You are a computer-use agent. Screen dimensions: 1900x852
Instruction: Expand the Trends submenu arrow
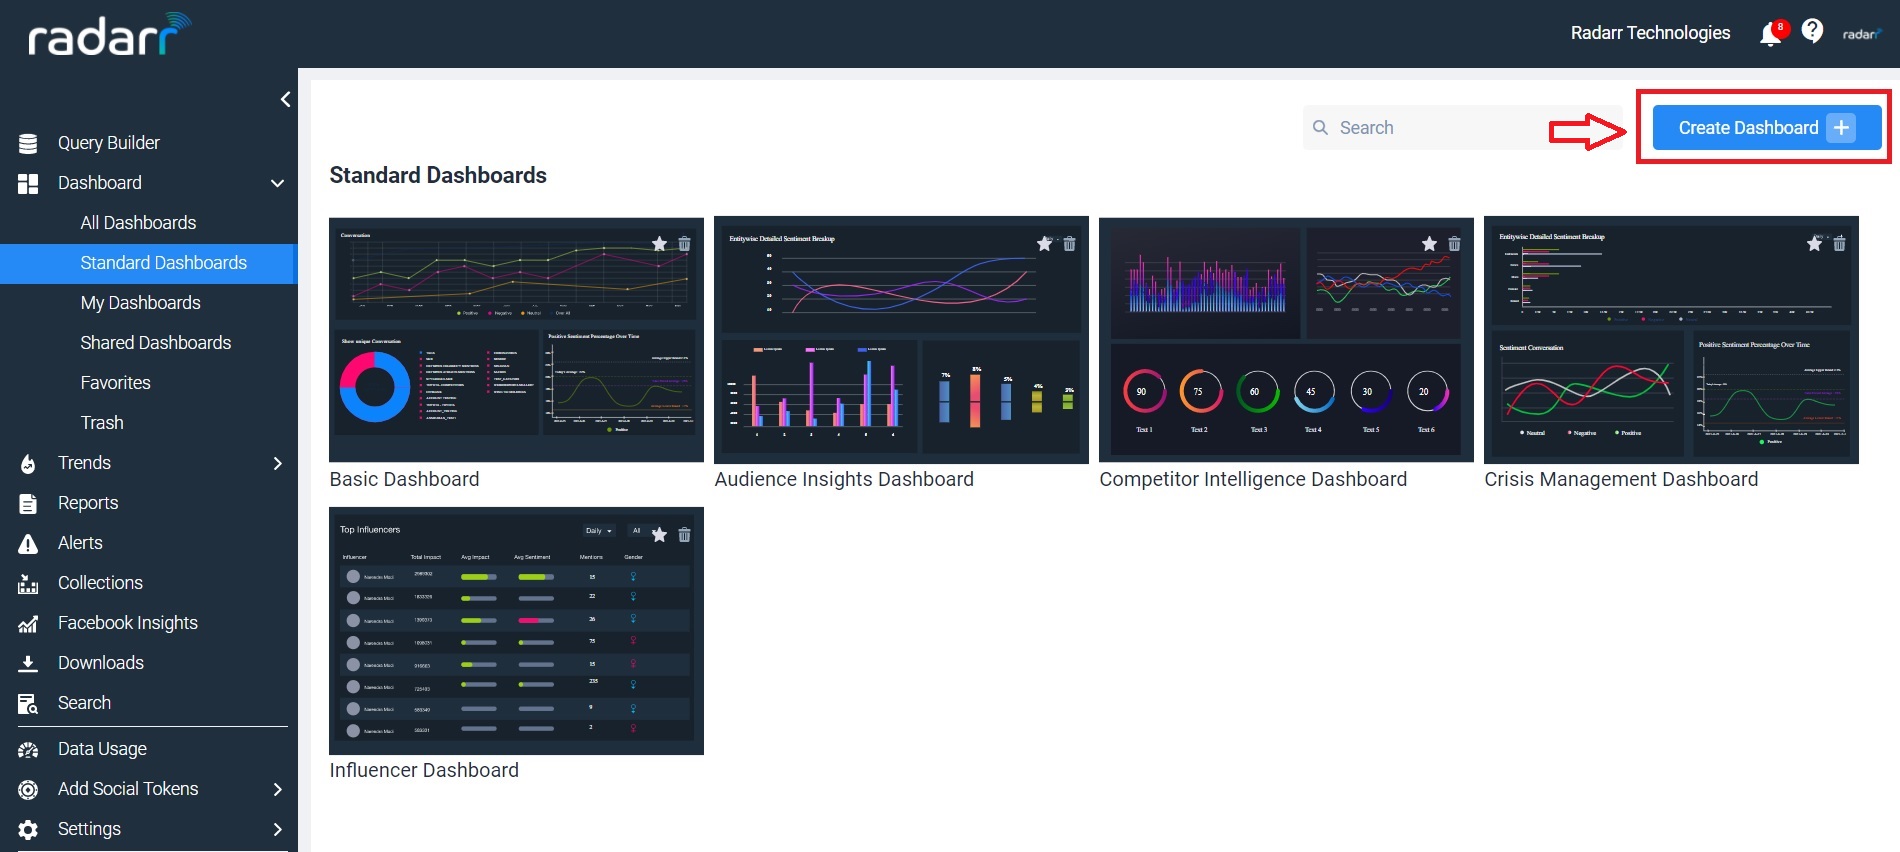(x=277, y=463)
